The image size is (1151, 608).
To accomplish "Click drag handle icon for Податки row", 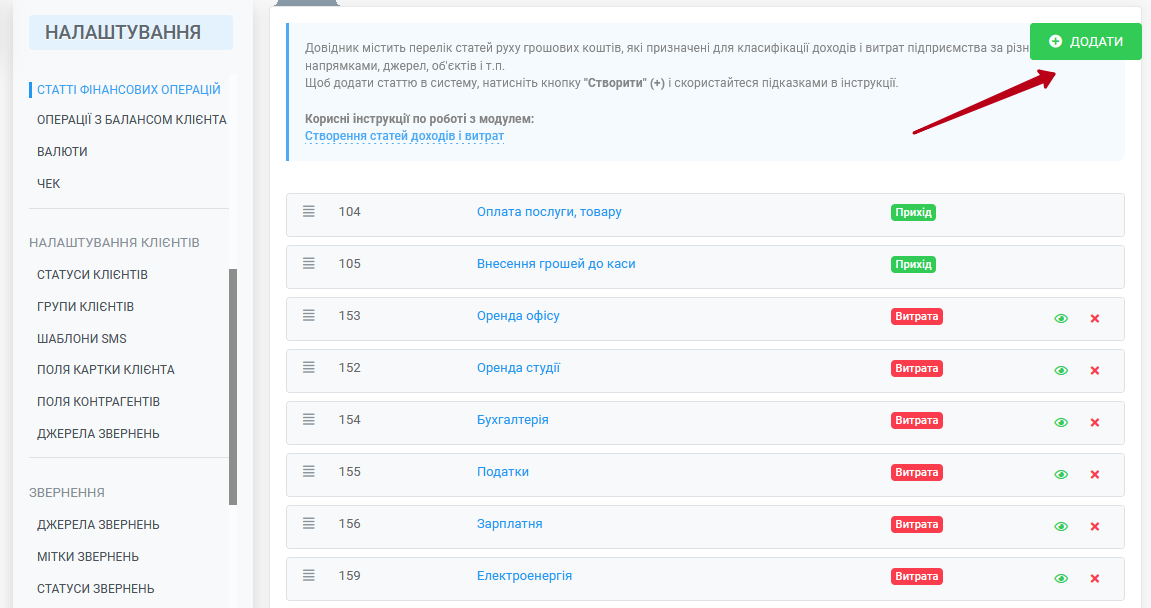I will [x=309, y=471].
